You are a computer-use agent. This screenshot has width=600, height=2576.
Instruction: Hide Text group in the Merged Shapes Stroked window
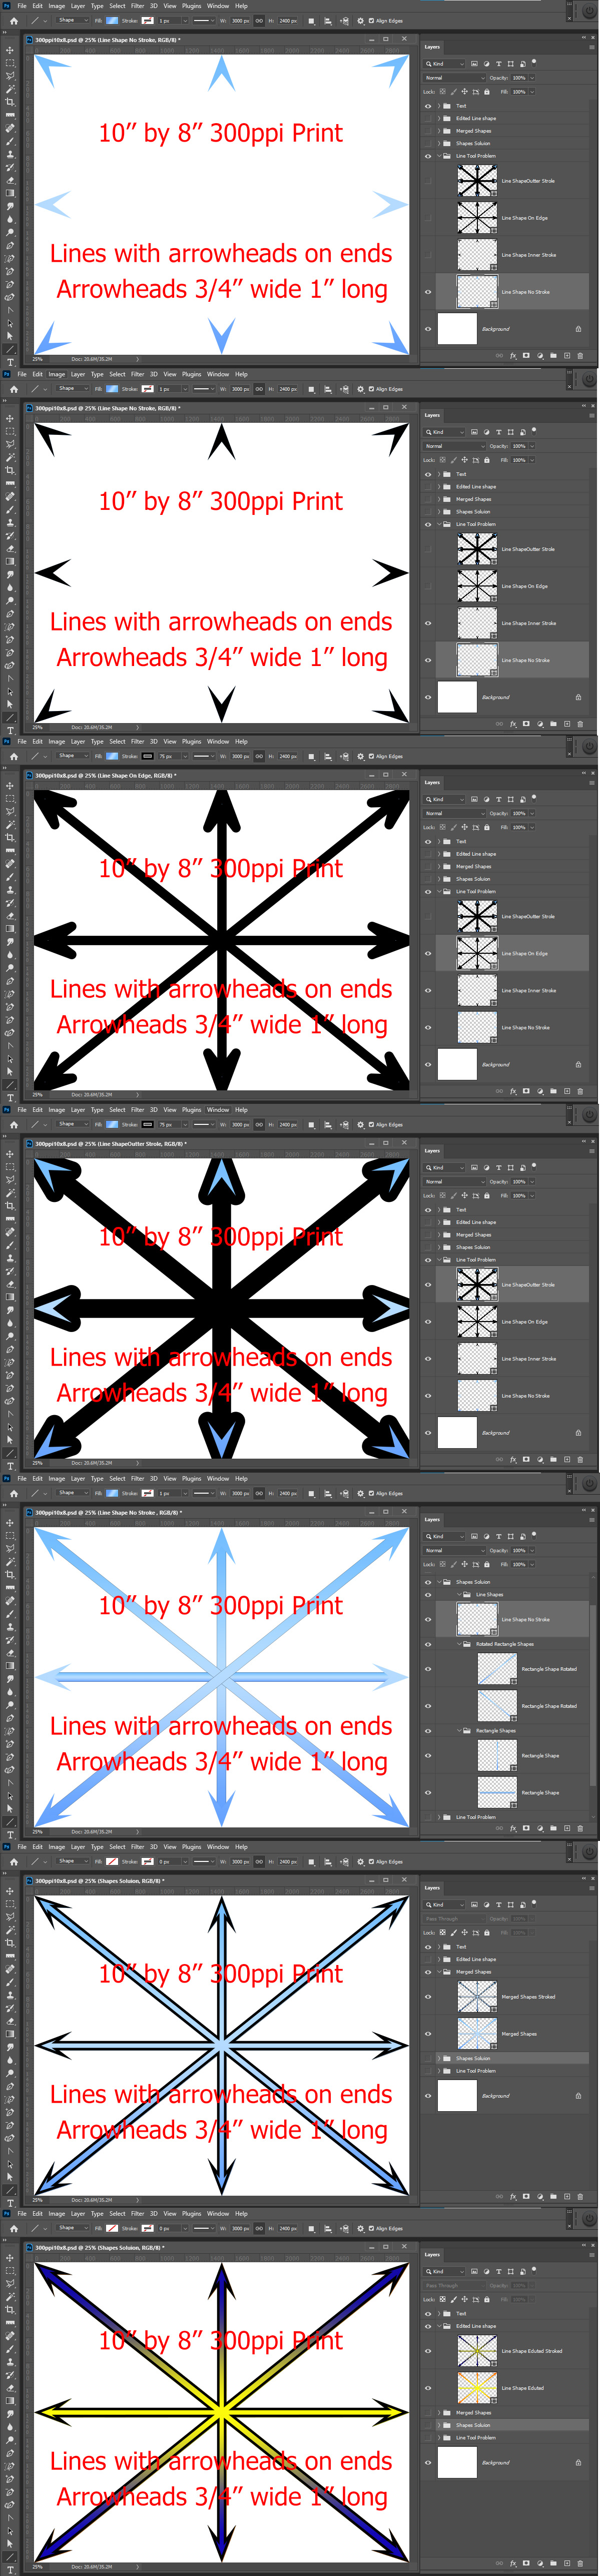pos(428,1947)
